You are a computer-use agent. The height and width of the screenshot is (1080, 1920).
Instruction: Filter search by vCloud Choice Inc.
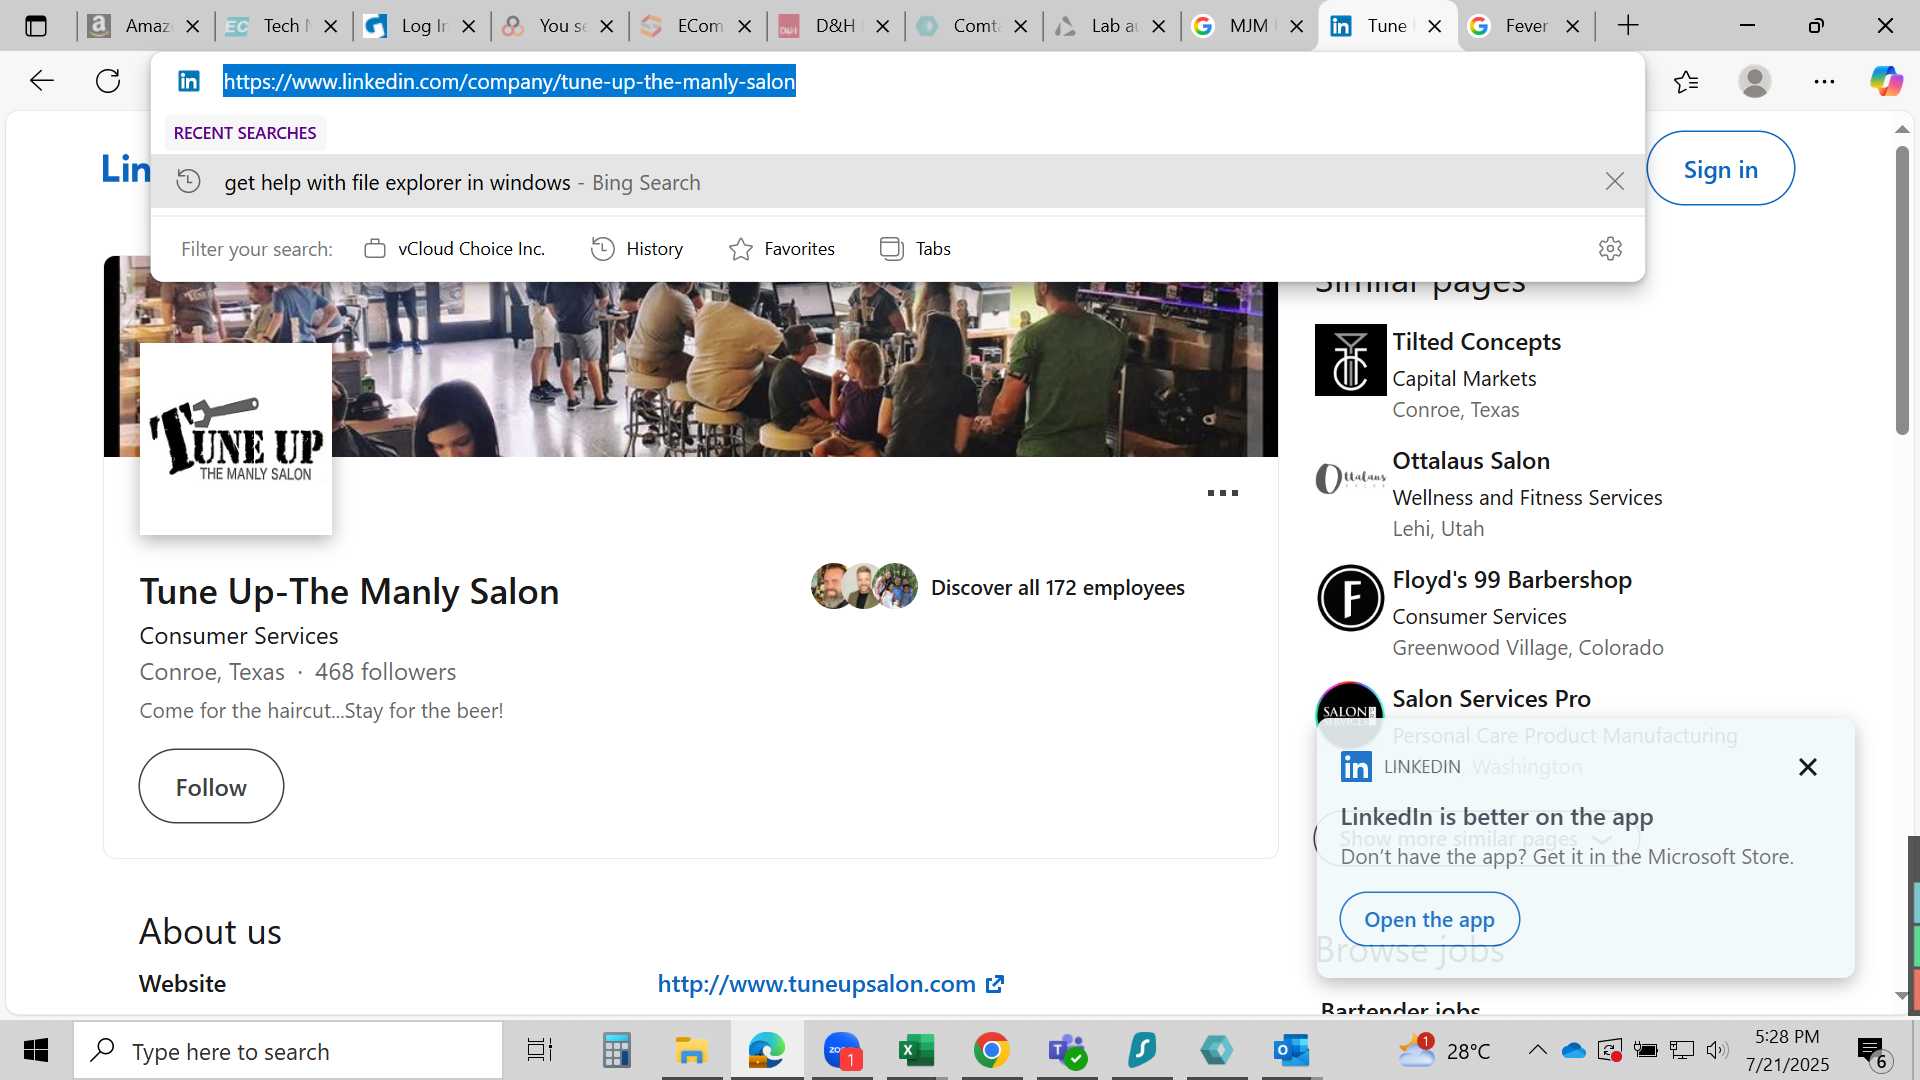tap(455, 249)
